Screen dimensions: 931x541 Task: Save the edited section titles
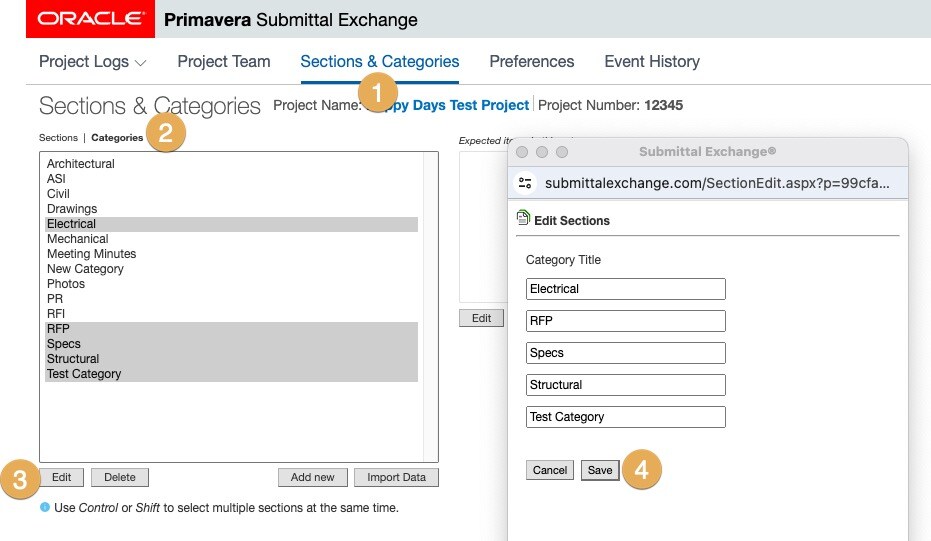pyautogui.click(x=600, y=470)
